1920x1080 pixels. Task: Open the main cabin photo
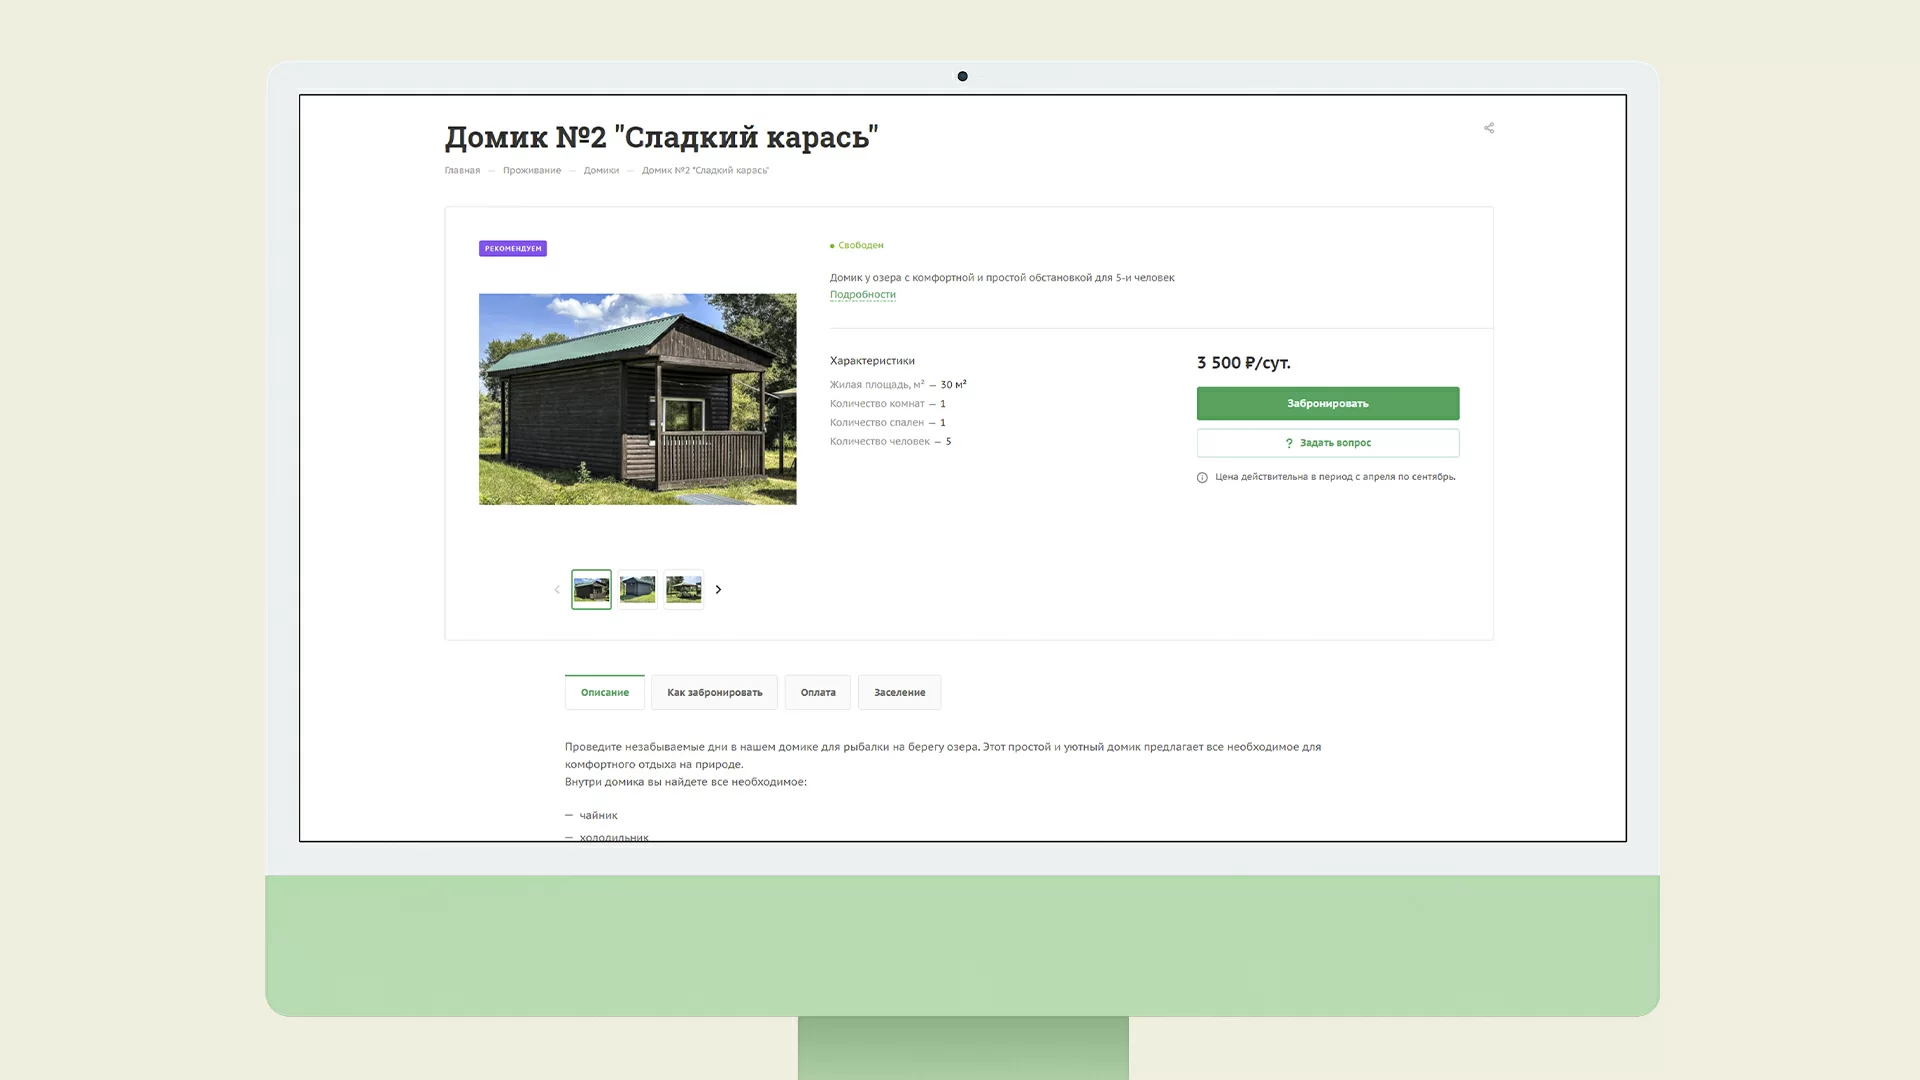(637, 399)
